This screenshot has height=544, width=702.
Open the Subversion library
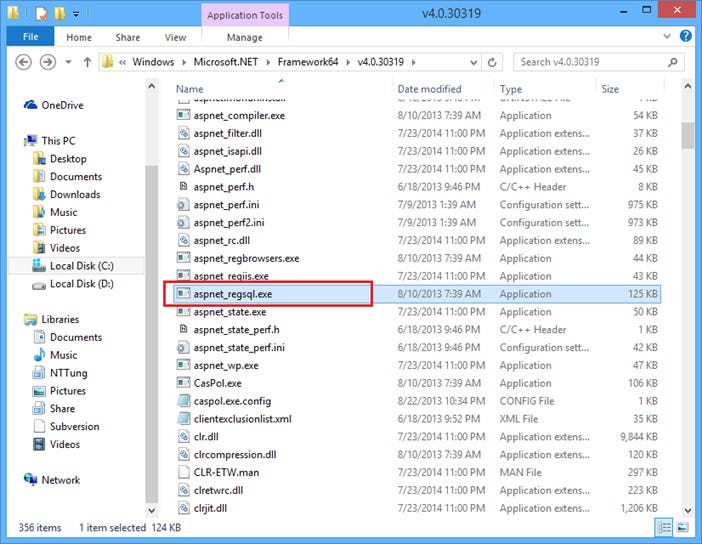coord(66,426)
